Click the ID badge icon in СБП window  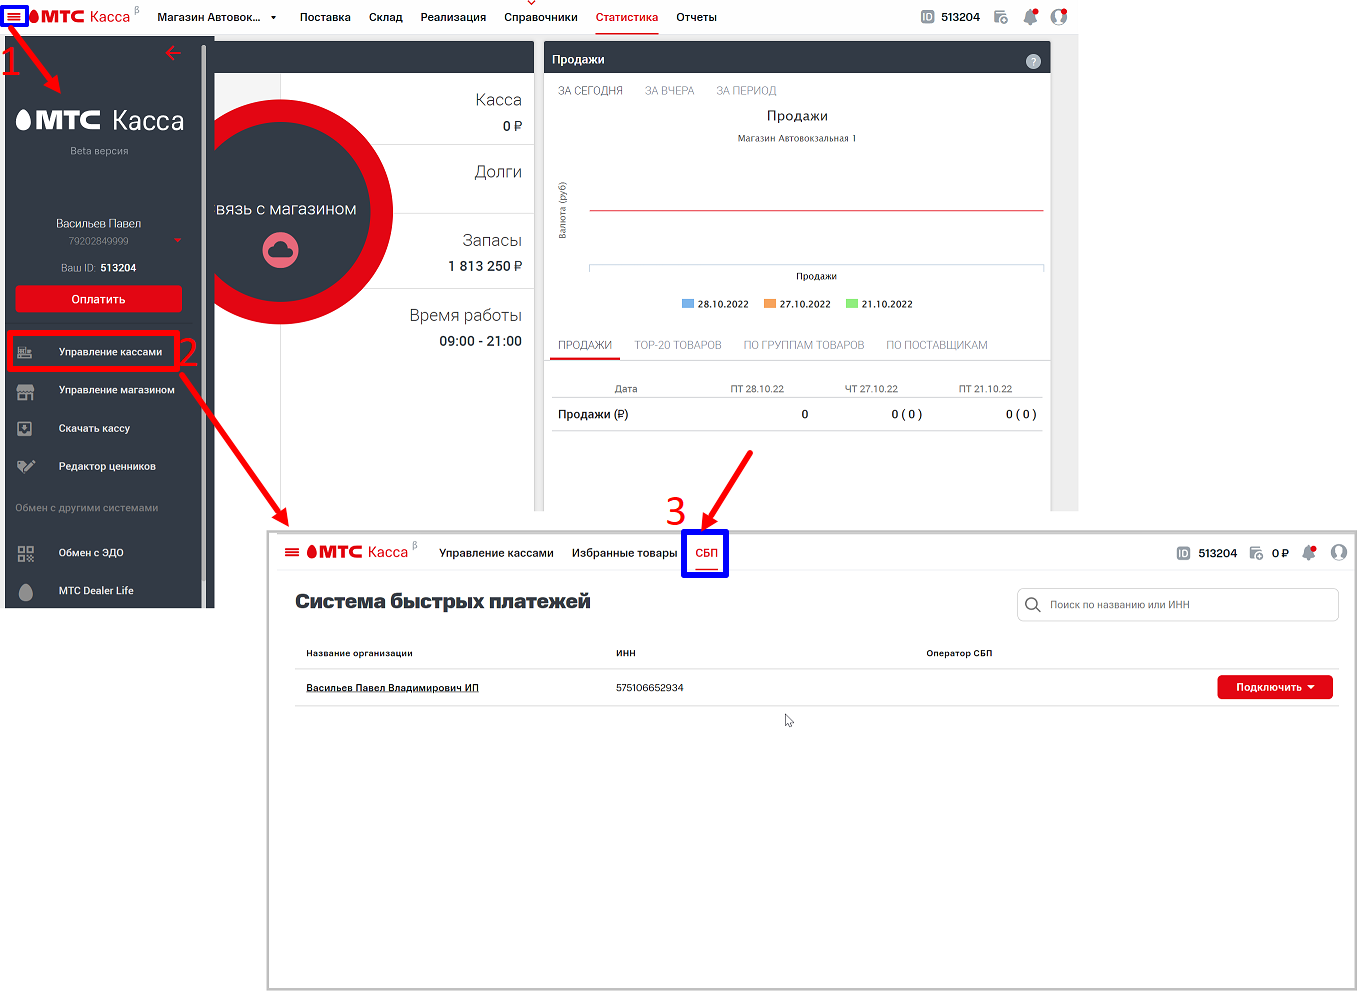pos(1183,553)
